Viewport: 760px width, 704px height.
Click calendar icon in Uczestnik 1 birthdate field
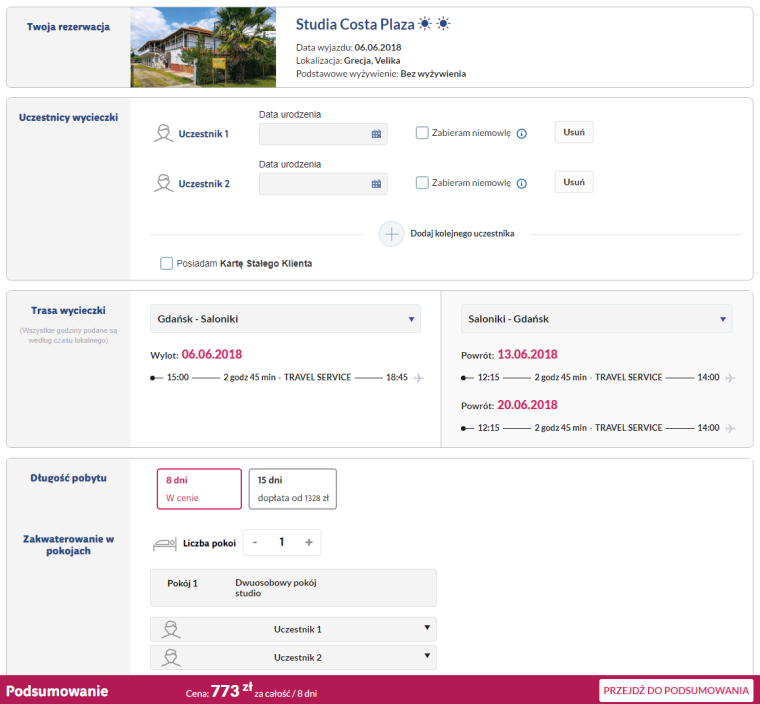point(376,133)
